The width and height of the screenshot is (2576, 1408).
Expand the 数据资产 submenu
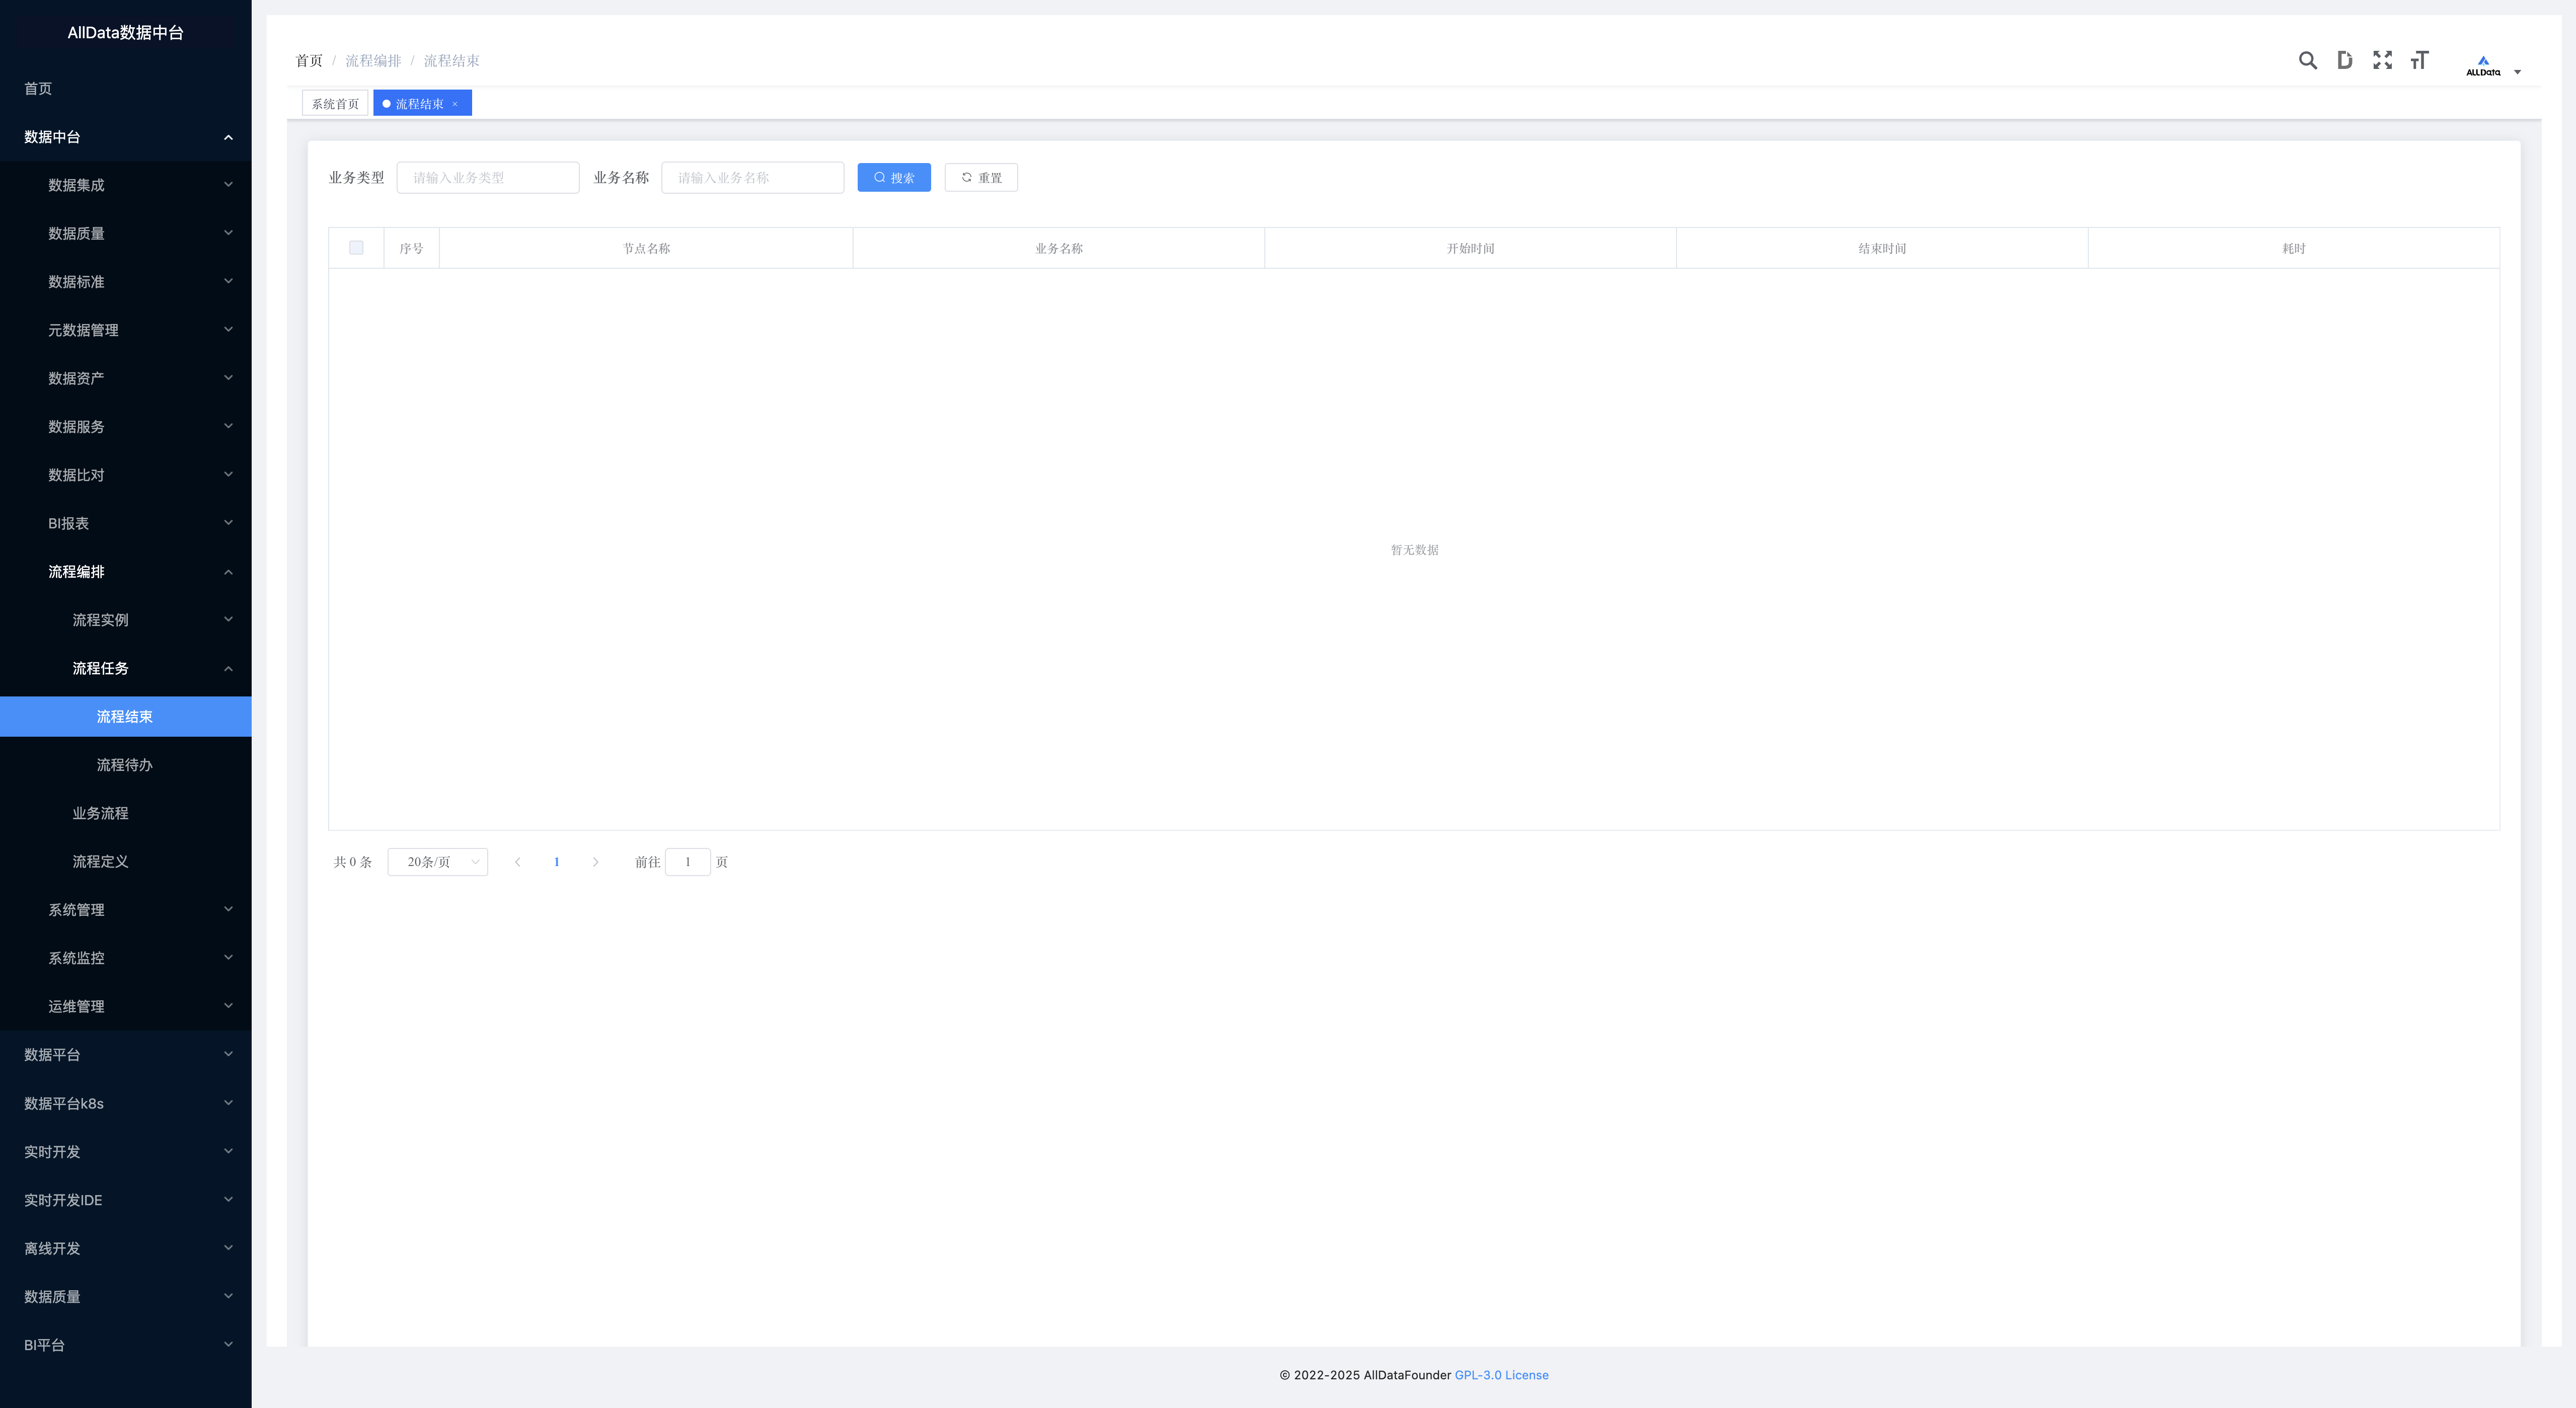[126, 378]
